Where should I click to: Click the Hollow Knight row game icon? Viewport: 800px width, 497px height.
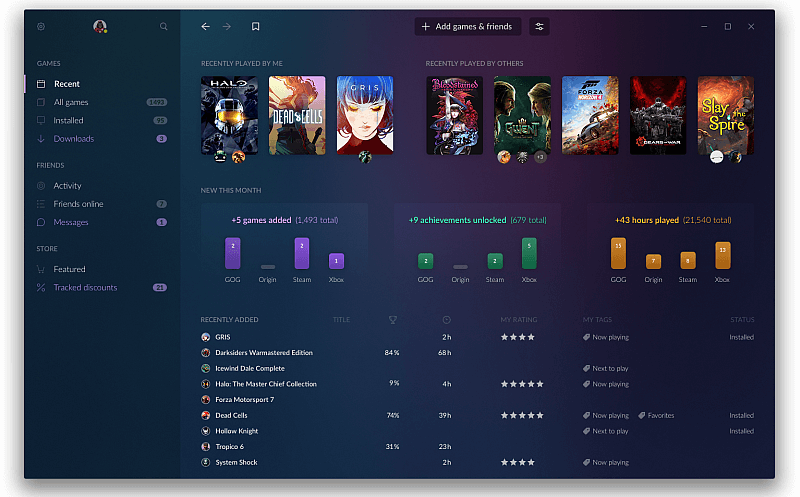click(x=206, y=431)
